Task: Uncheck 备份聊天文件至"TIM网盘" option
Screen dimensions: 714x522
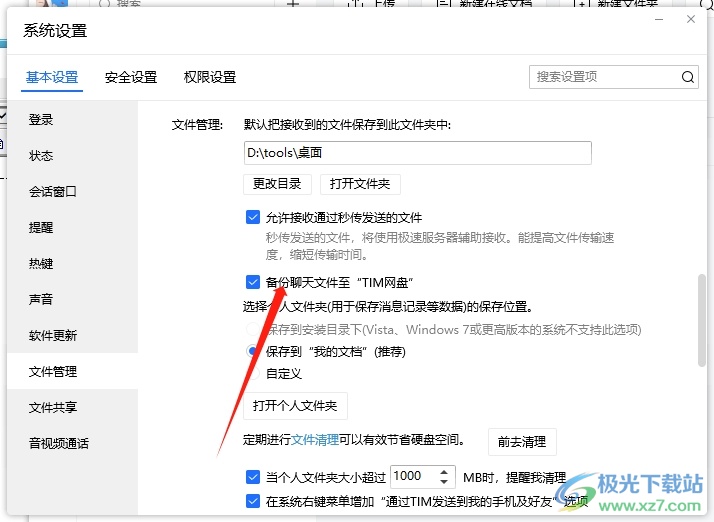Action: click(253, 283)
